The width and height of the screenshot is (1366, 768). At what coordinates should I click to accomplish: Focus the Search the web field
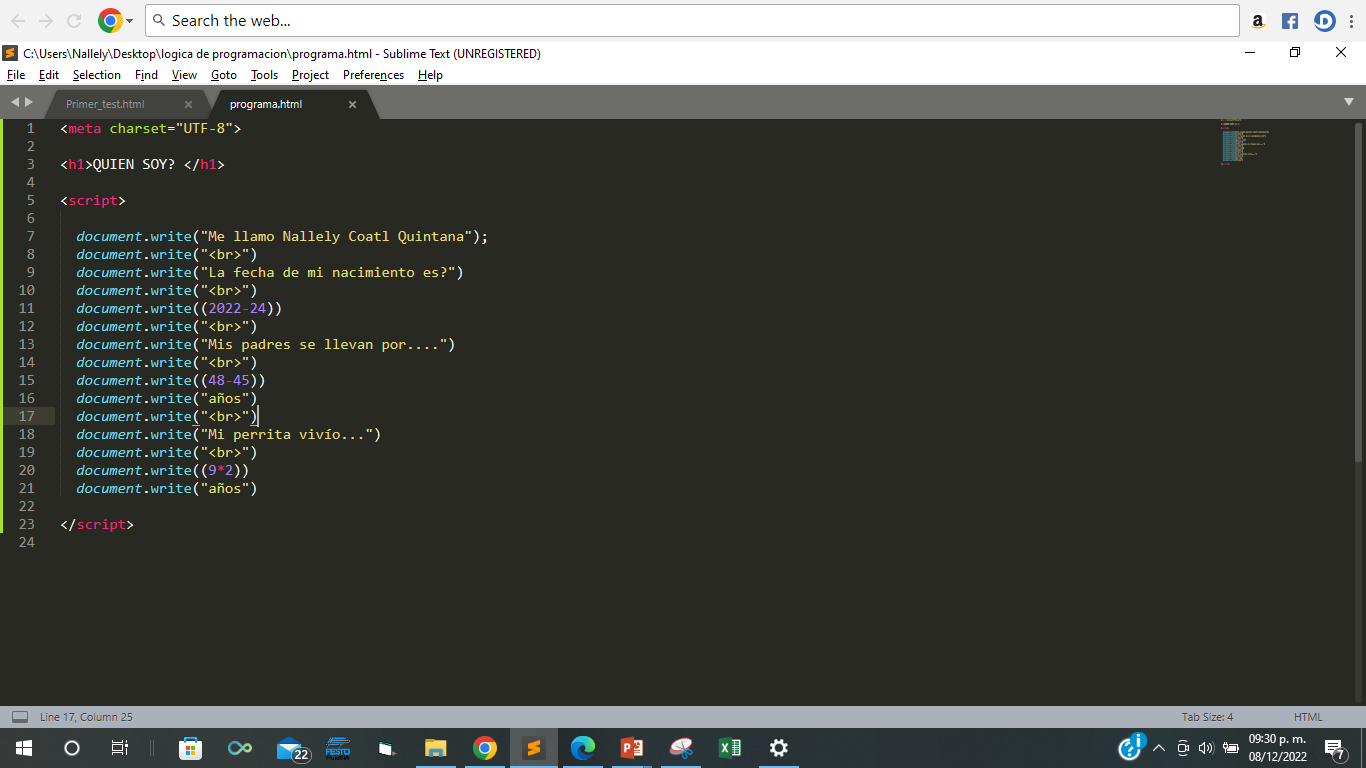[692, 20]
